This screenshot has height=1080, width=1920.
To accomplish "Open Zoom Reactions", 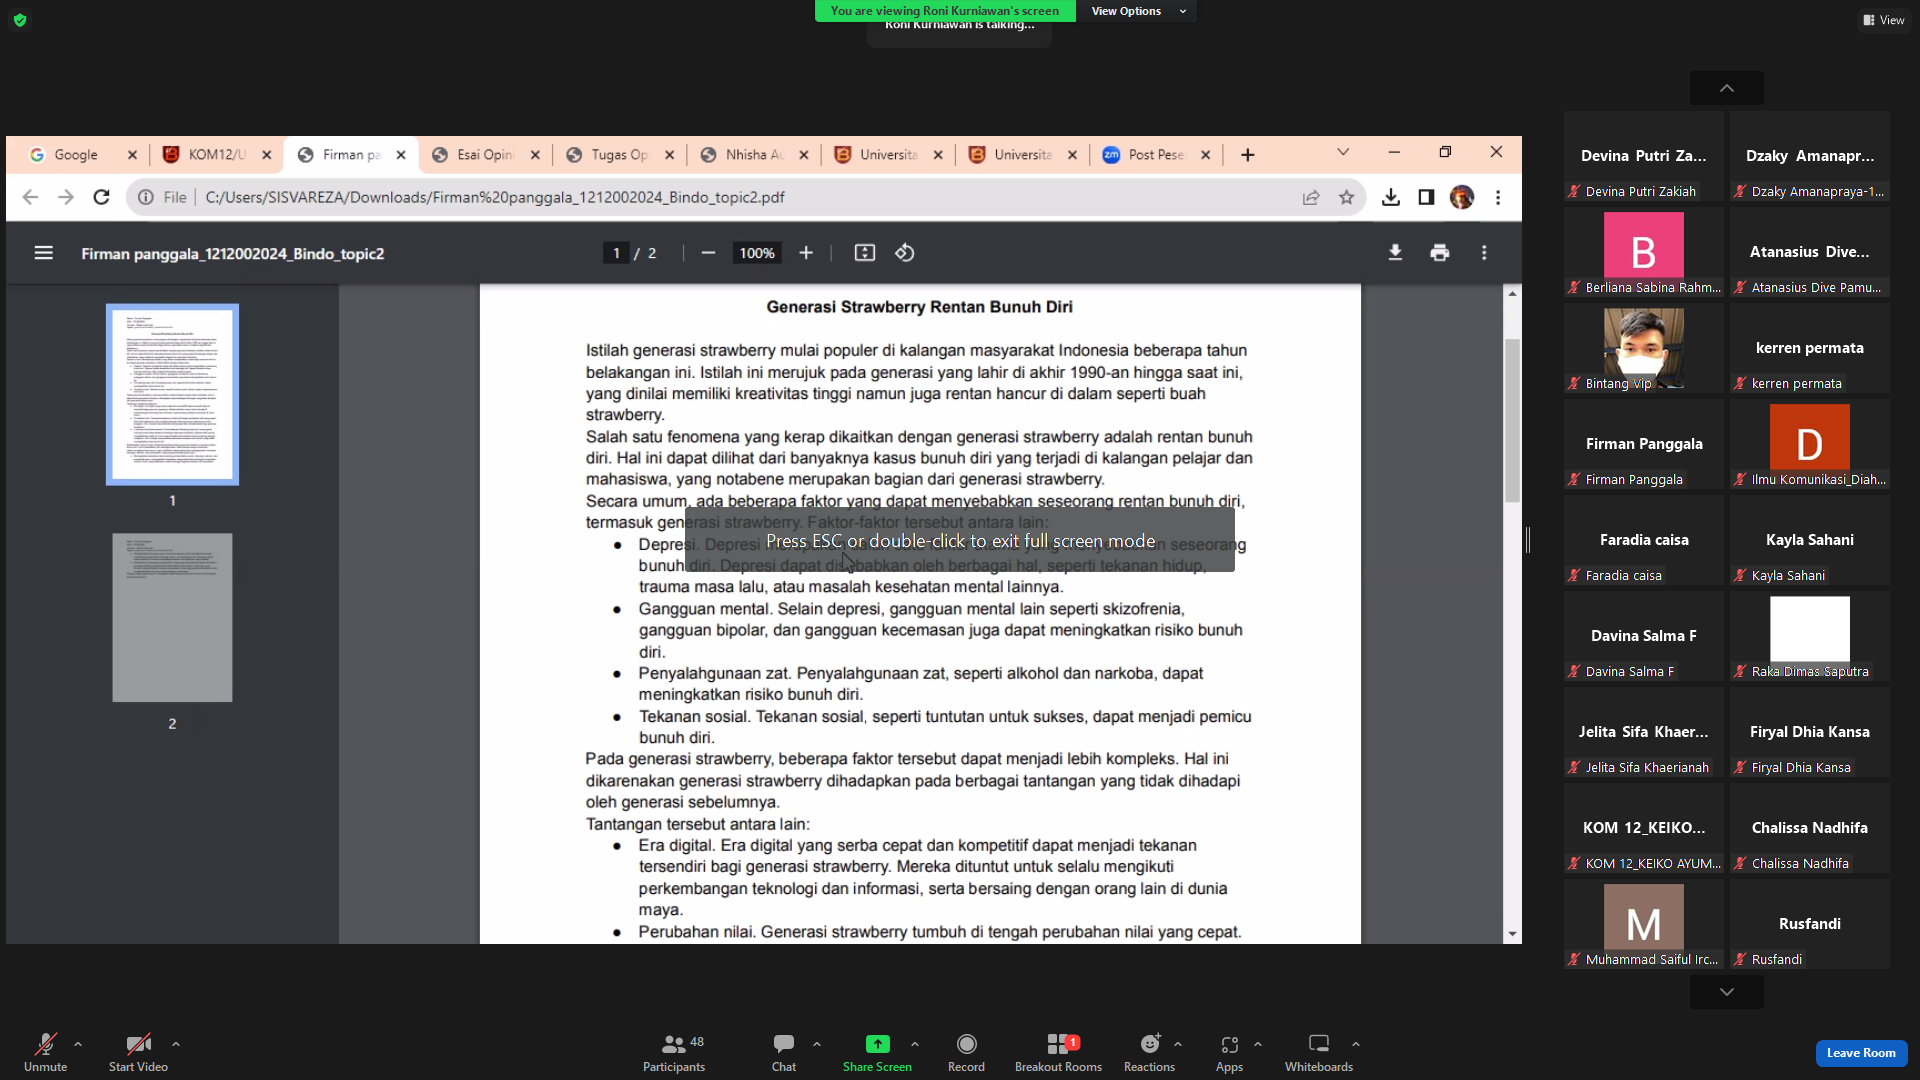I will (1149, 1053).
